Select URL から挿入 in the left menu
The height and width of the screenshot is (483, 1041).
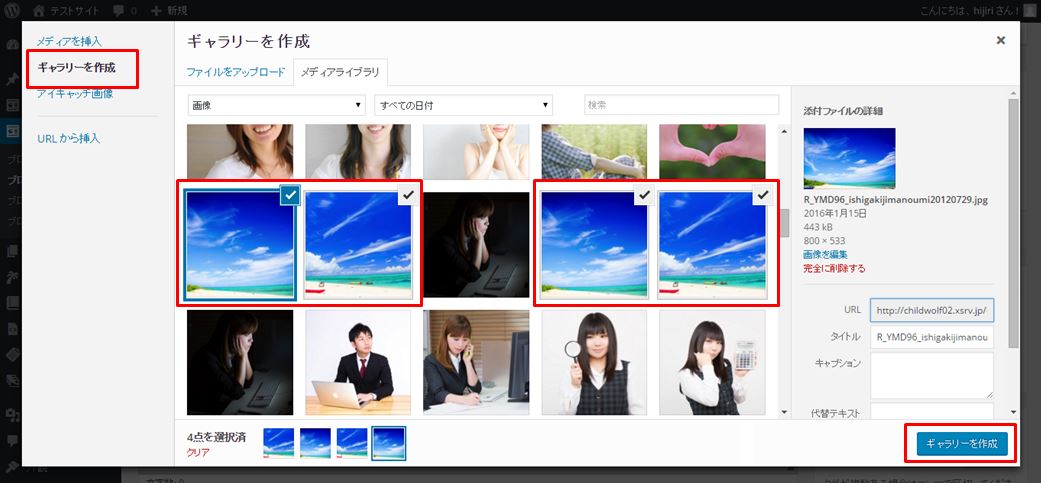click(x=69, y=139)
